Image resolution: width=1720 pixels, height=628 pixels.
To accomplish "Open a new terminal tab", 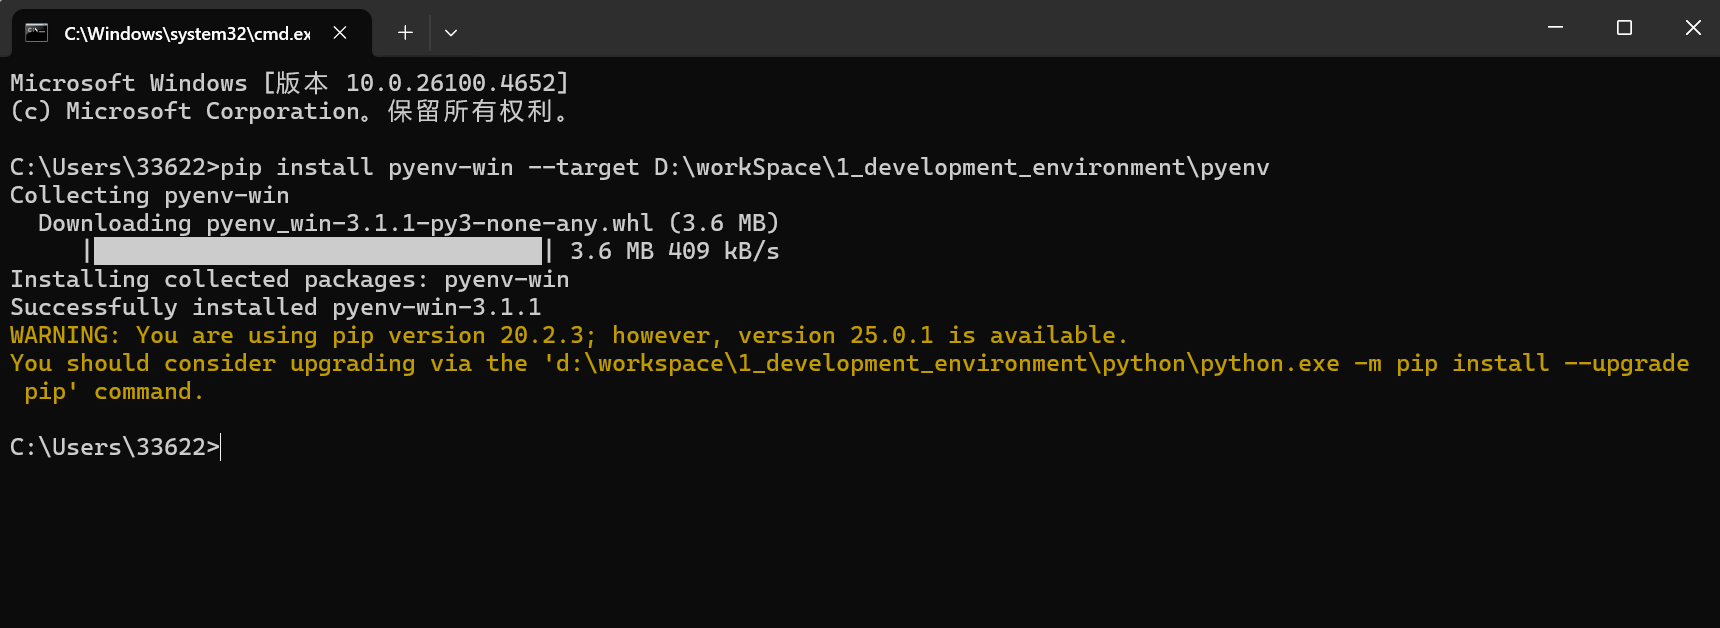I will [x=405, y=33].
